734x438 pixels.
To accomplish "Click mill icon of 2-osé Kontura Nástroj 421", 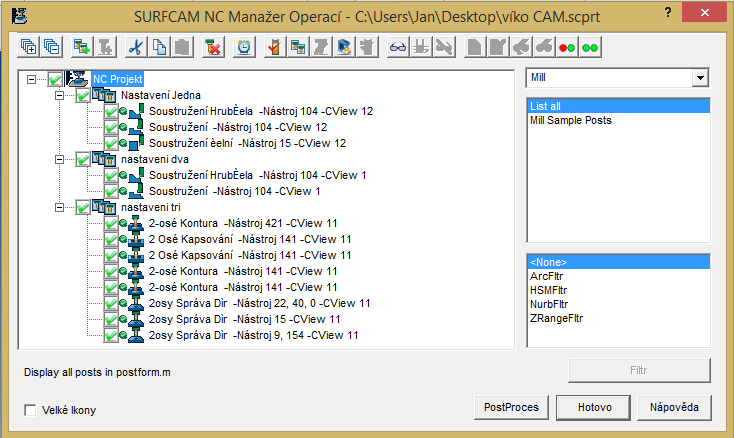I will 136,223.
